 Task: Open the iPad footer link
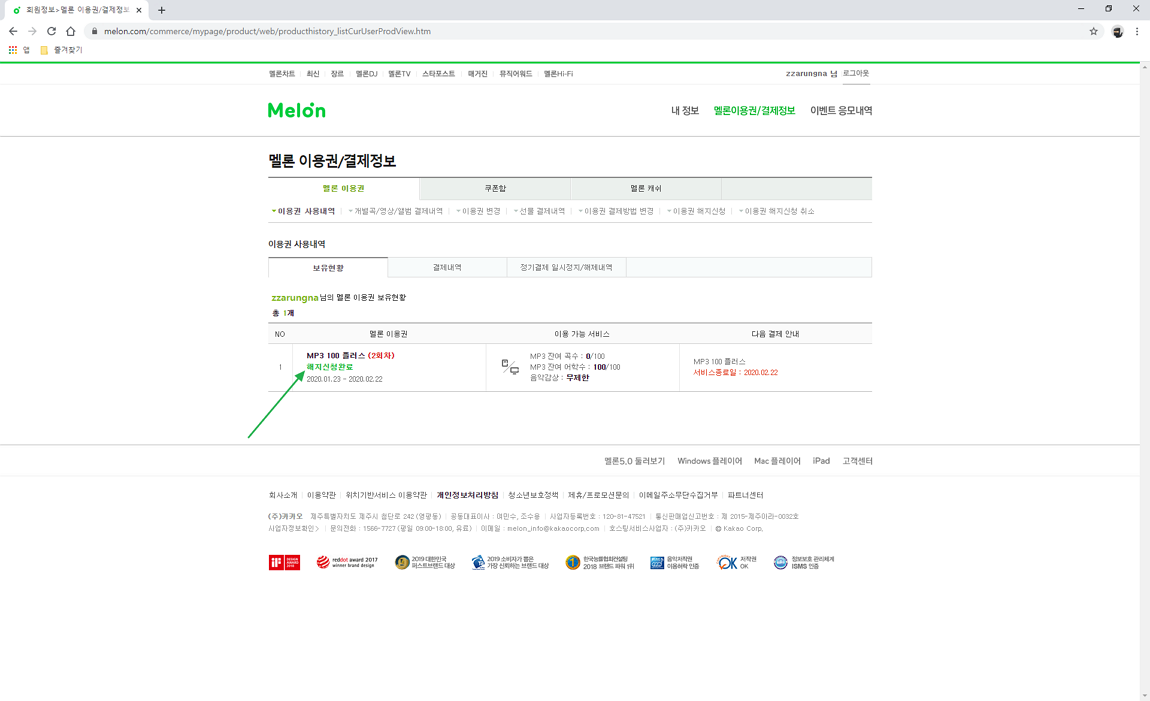click(x=821, y=461)
